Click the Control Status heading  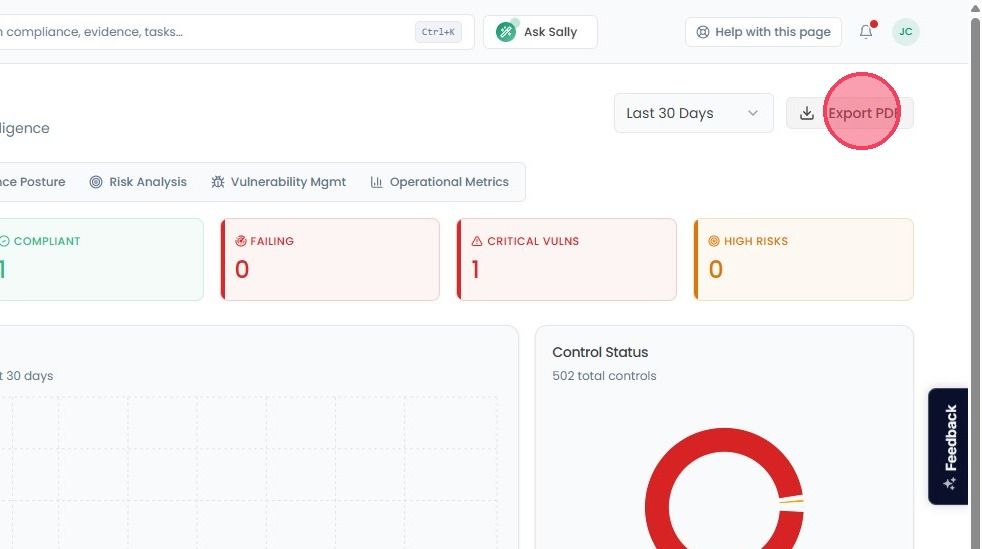click(600, 352)
